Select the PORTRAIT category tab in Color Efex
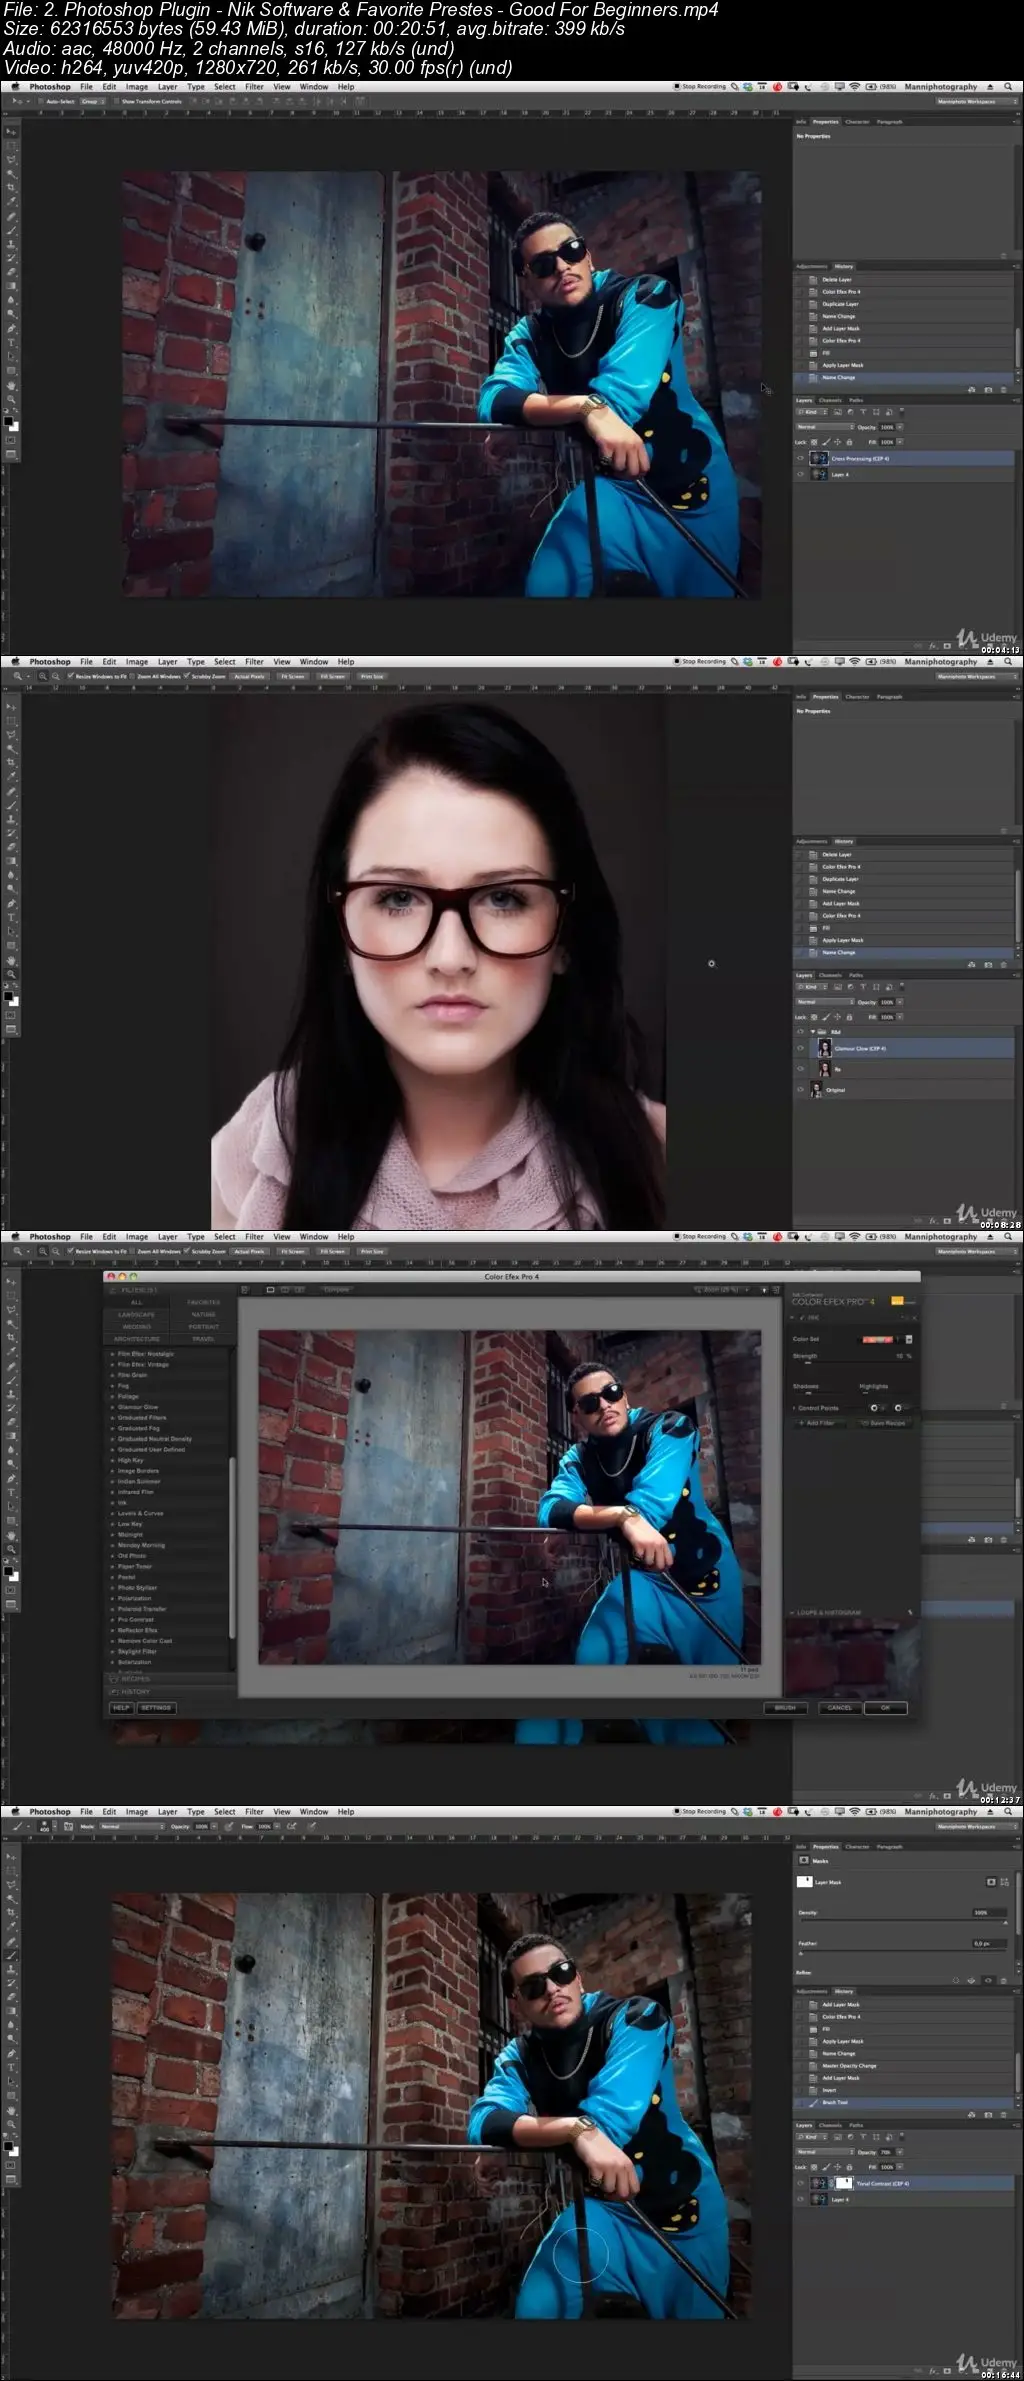 [x=203, y=1327]
